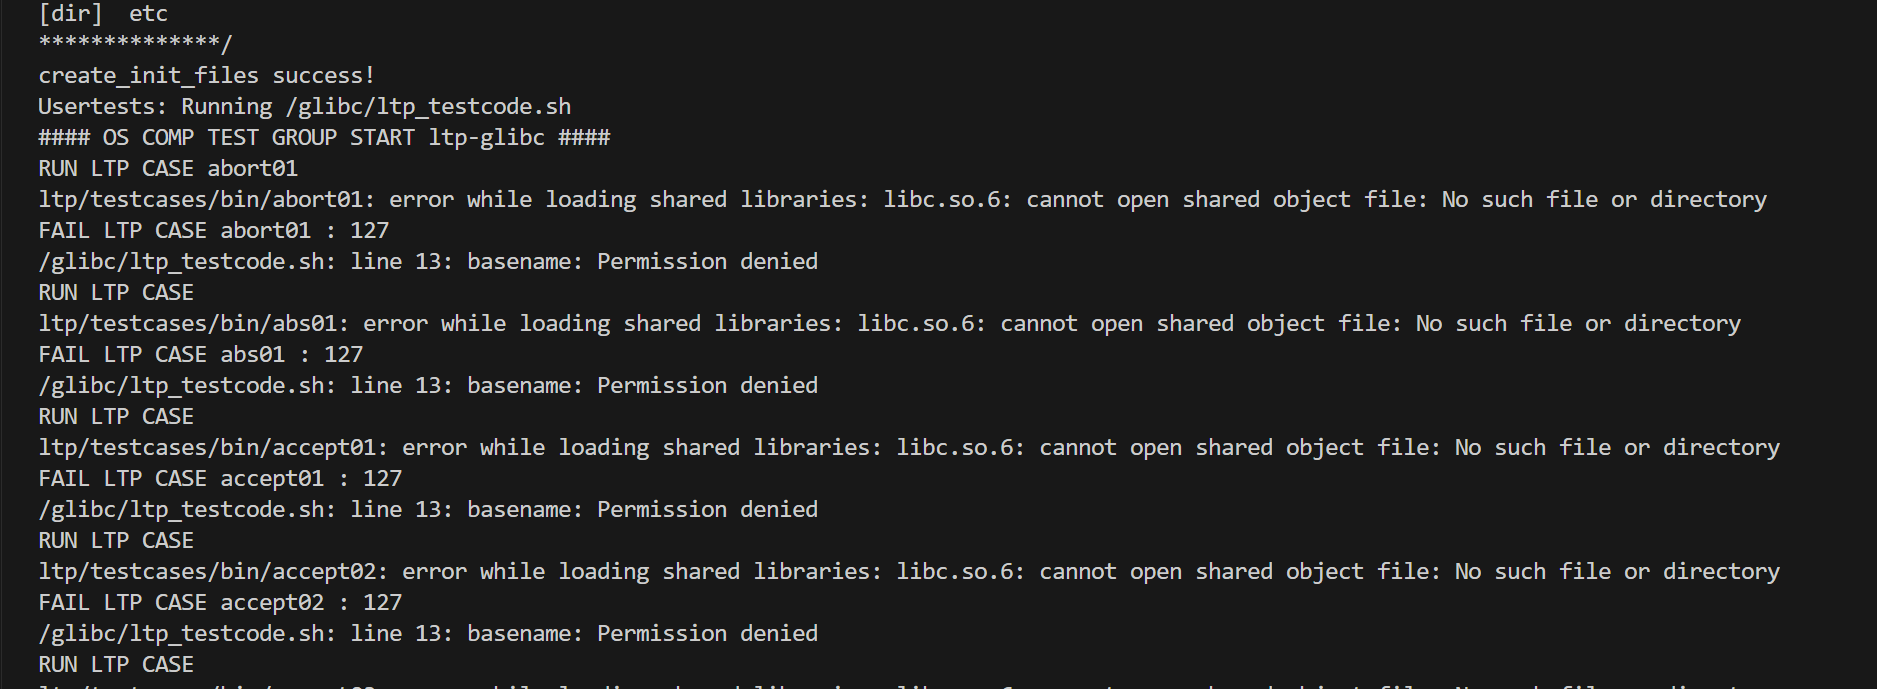Click the "FAIL LTP CASE accept01 : 127" result
1877x689 pixels.
(x=220, y=479)
